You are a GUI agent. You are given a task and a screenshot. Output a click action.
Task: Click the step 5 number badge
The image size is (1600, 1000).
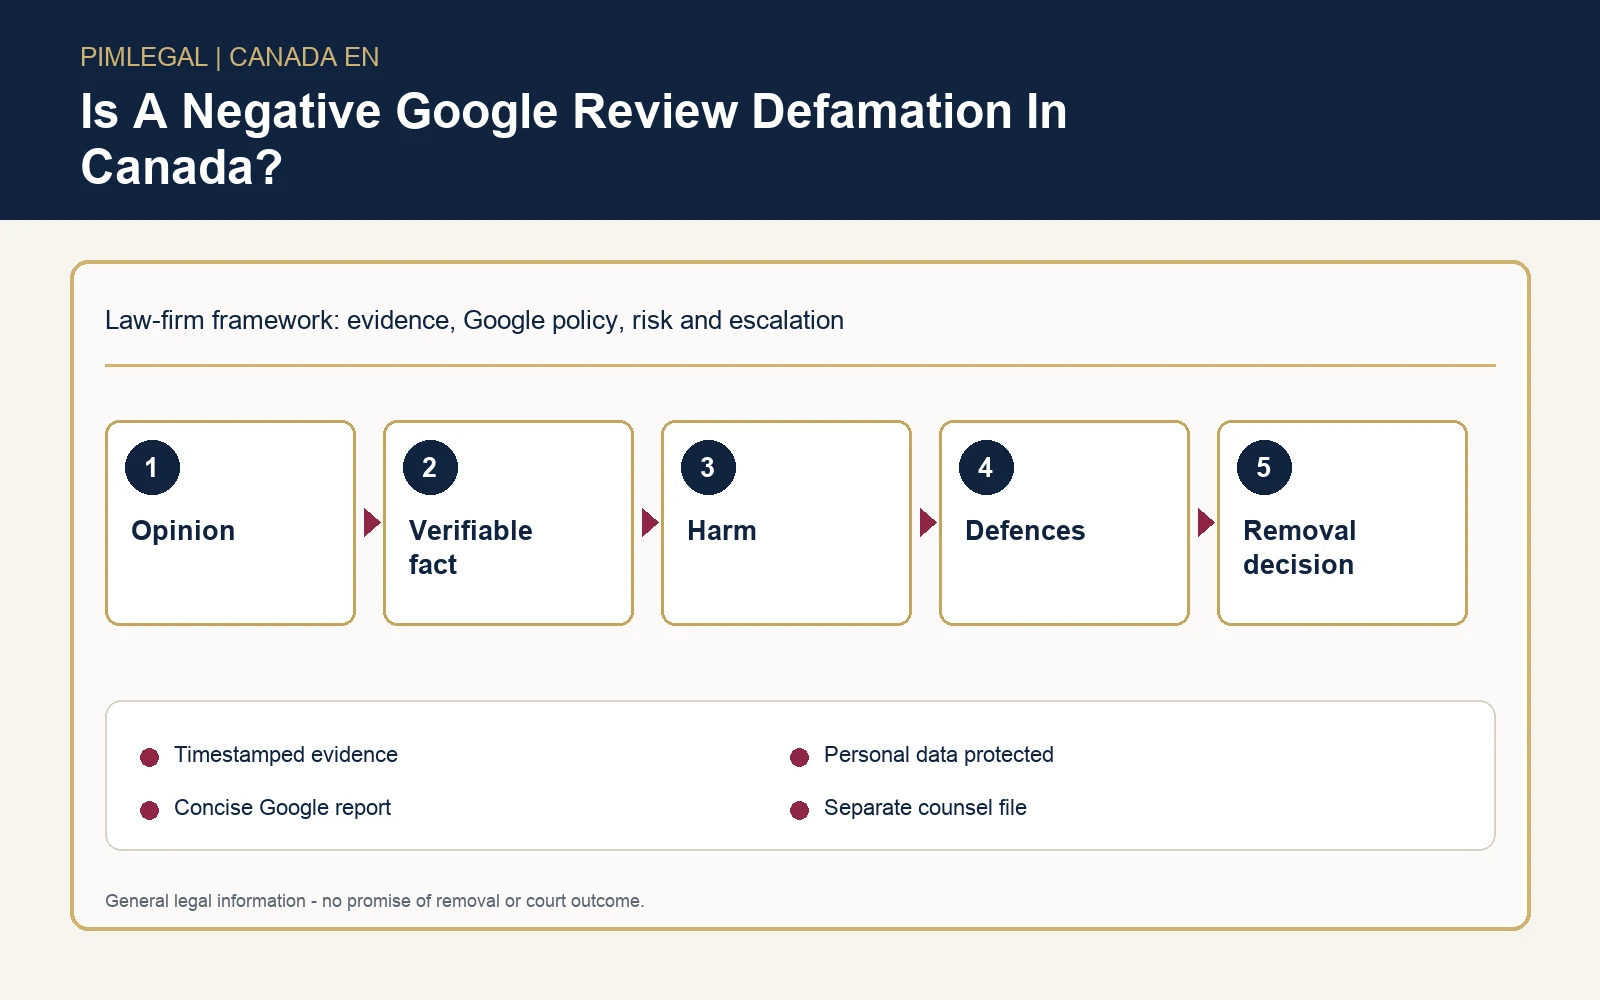1264,467
